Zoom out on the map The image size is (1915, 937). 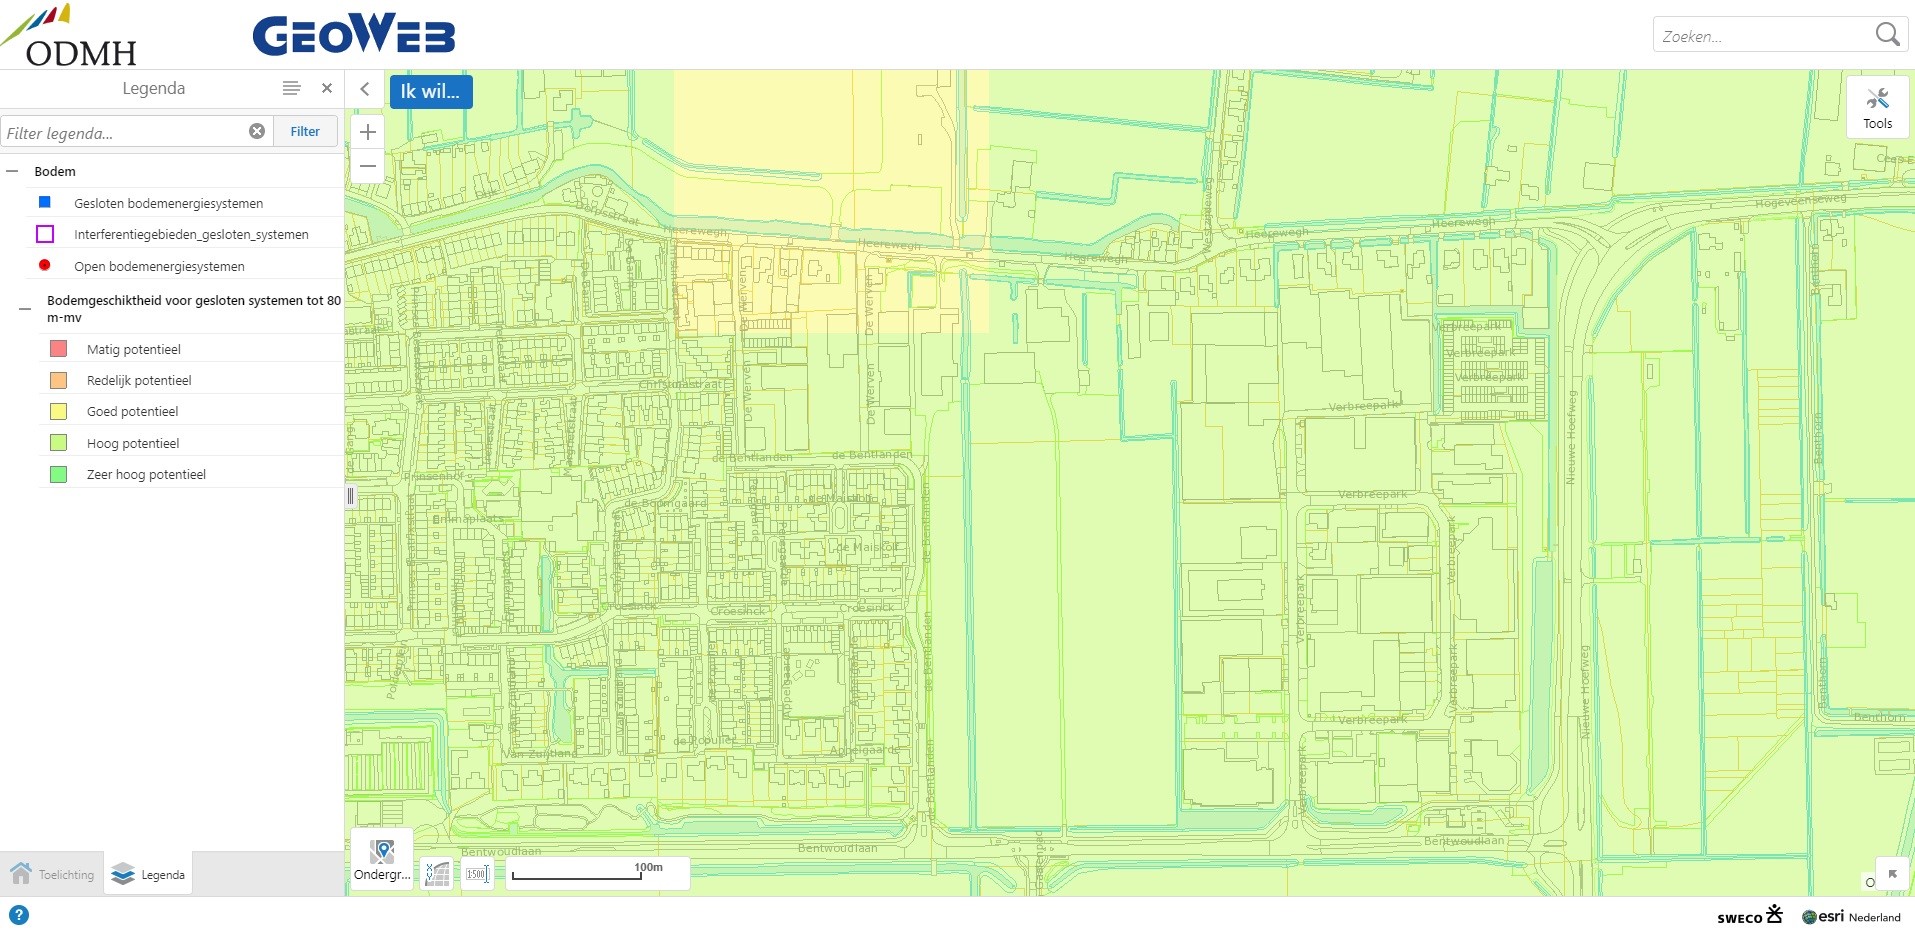tap(368, 166)
